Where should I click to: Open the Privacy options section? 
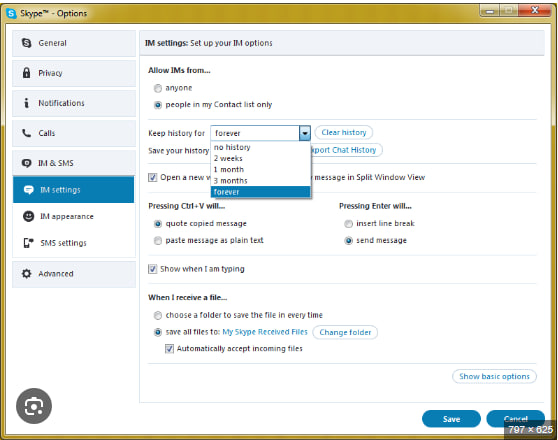(74, 73)
